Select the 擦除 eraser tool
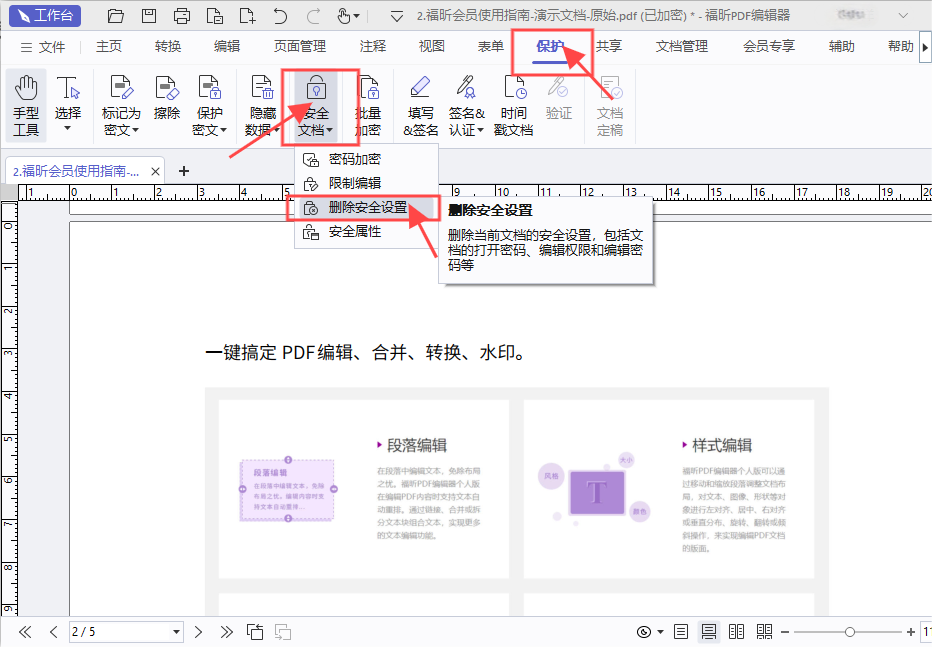 coord(166,98)
